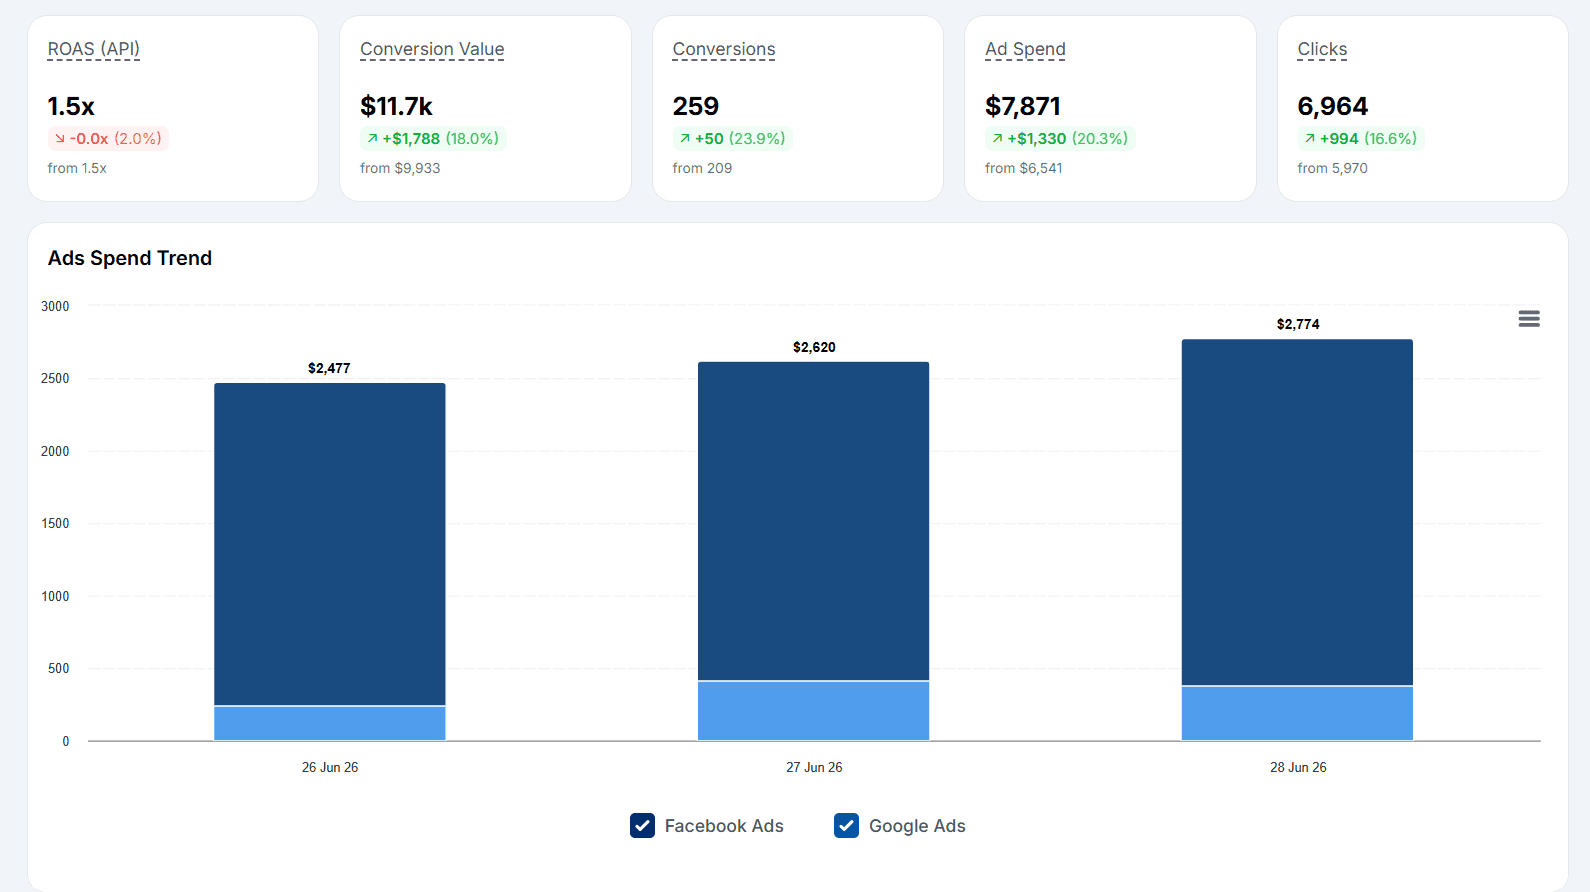The image size is (1590, 892).
Task: Click the 'from 209' comparison text
Action: [x=702, y=168]
